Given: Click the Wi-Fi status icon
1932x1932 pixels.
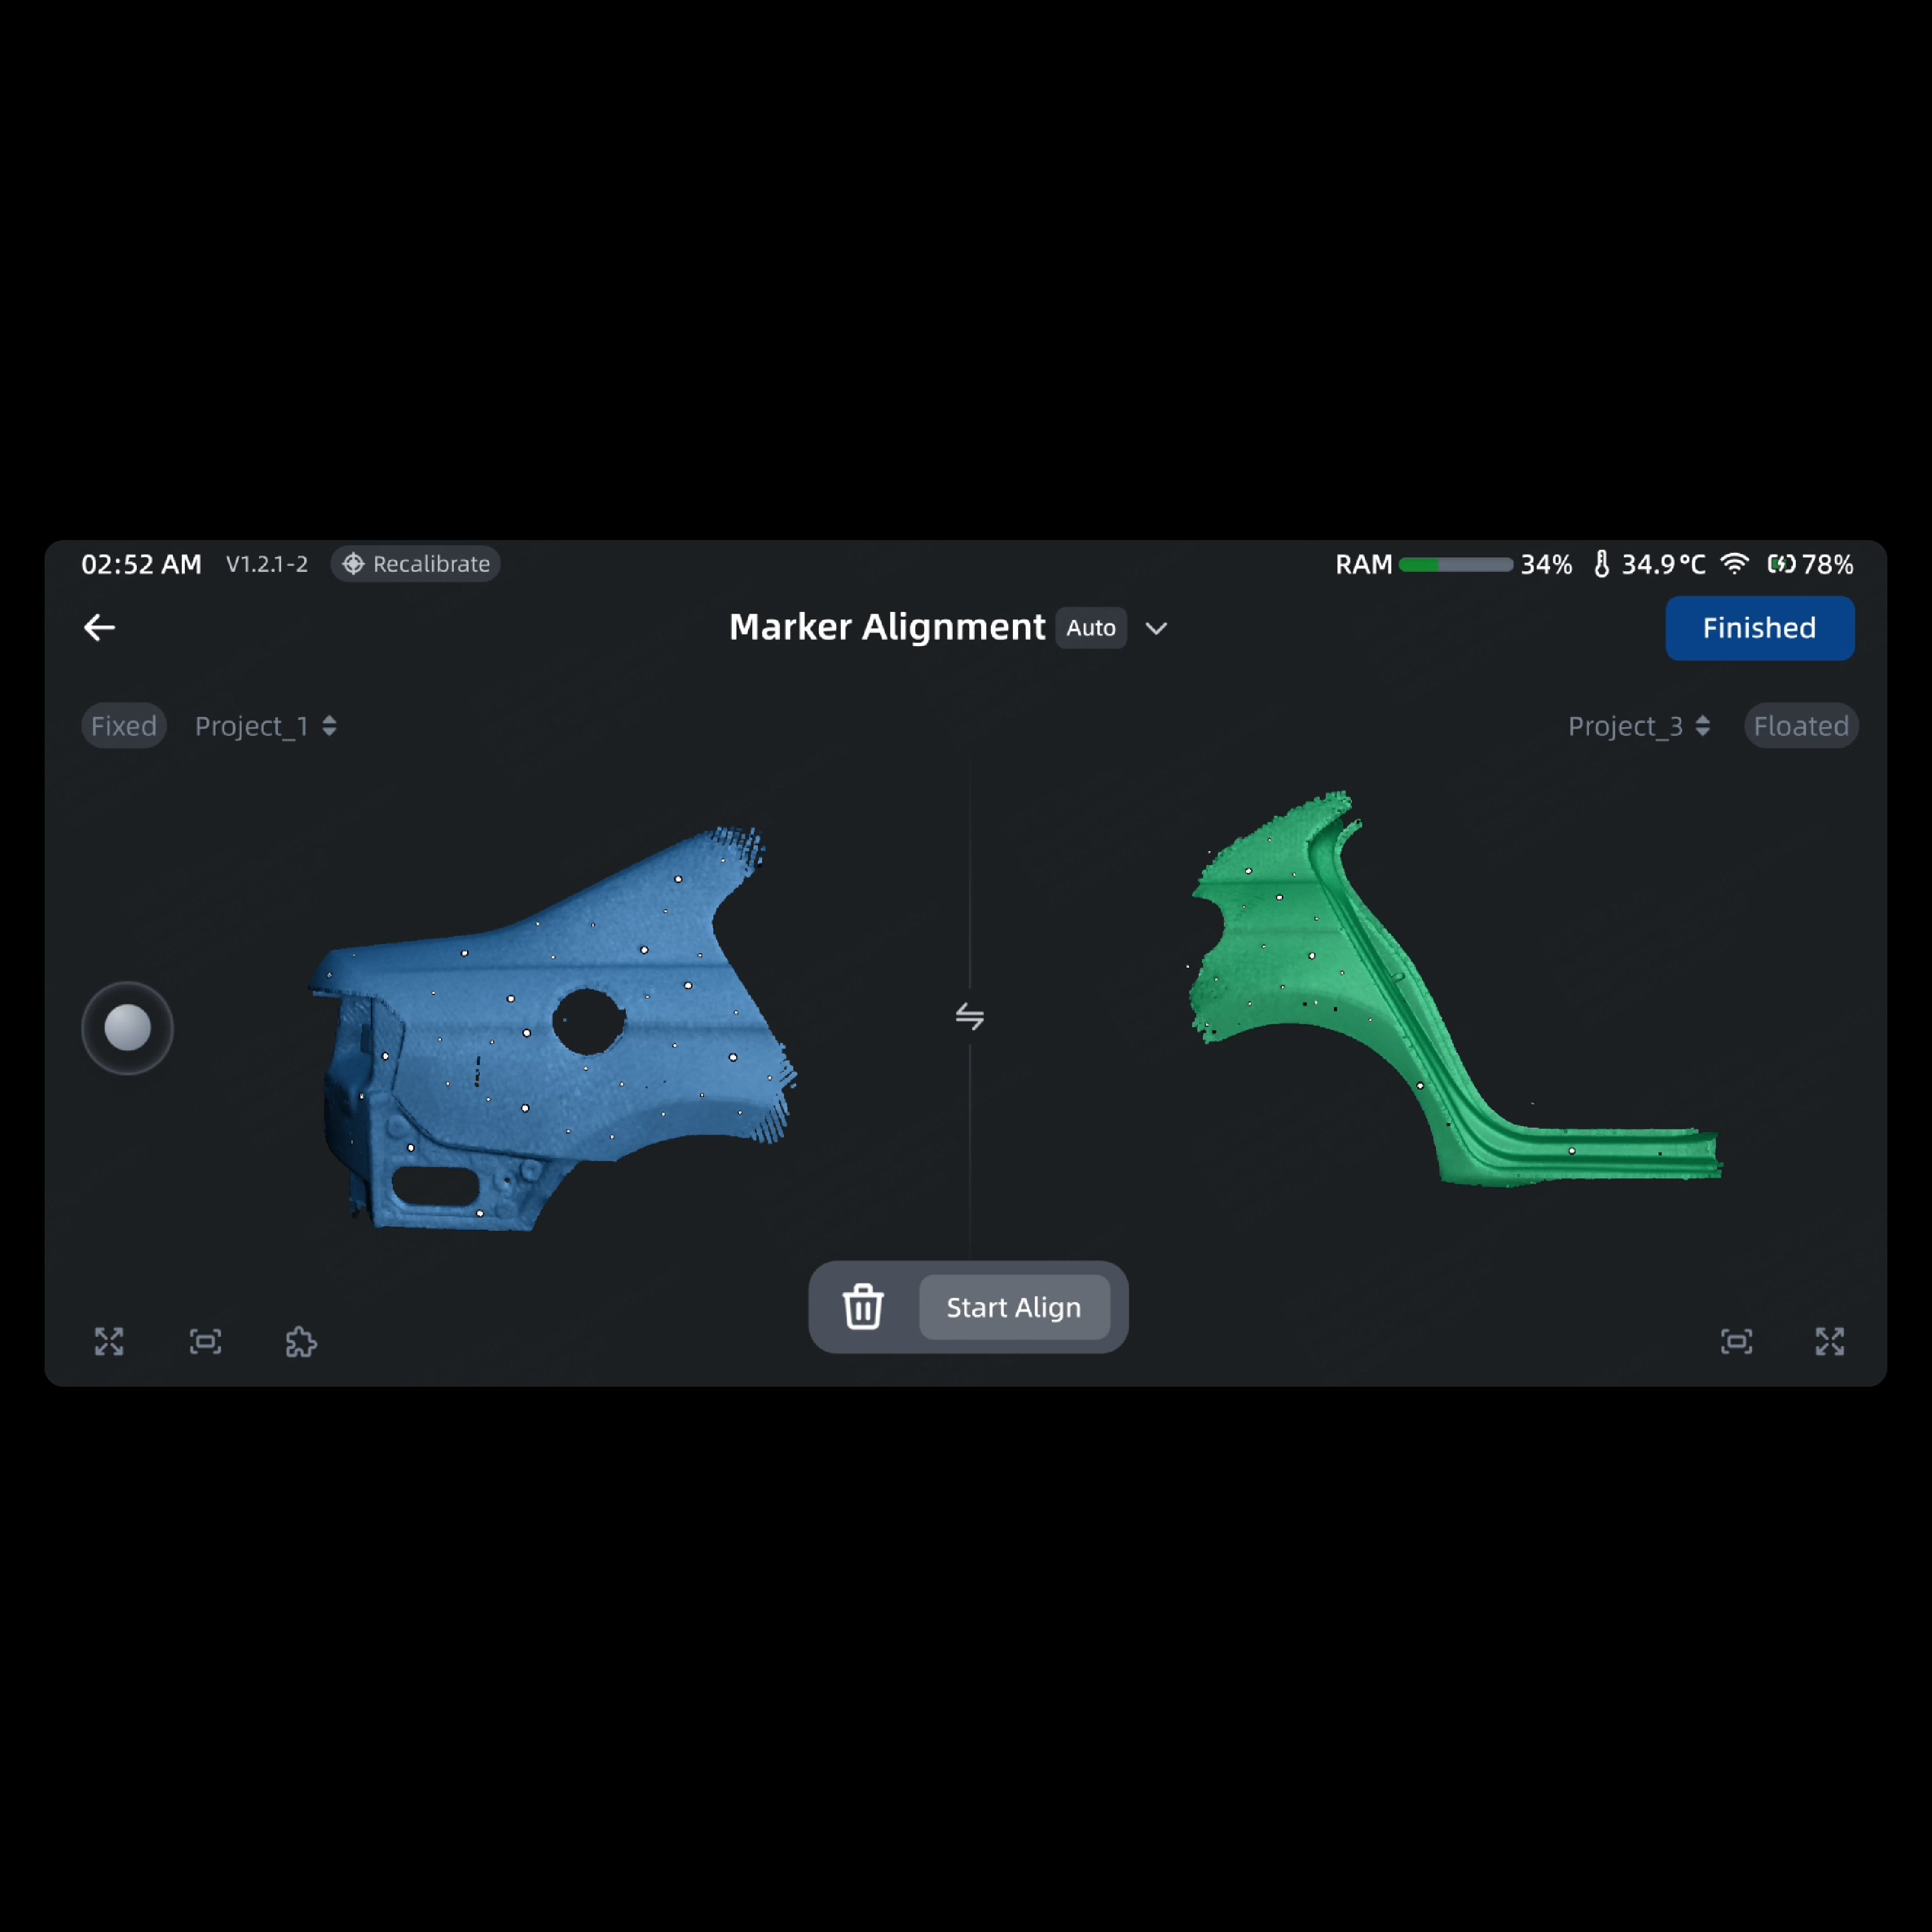Looking at the screenshot, I should coord(1734,564).
